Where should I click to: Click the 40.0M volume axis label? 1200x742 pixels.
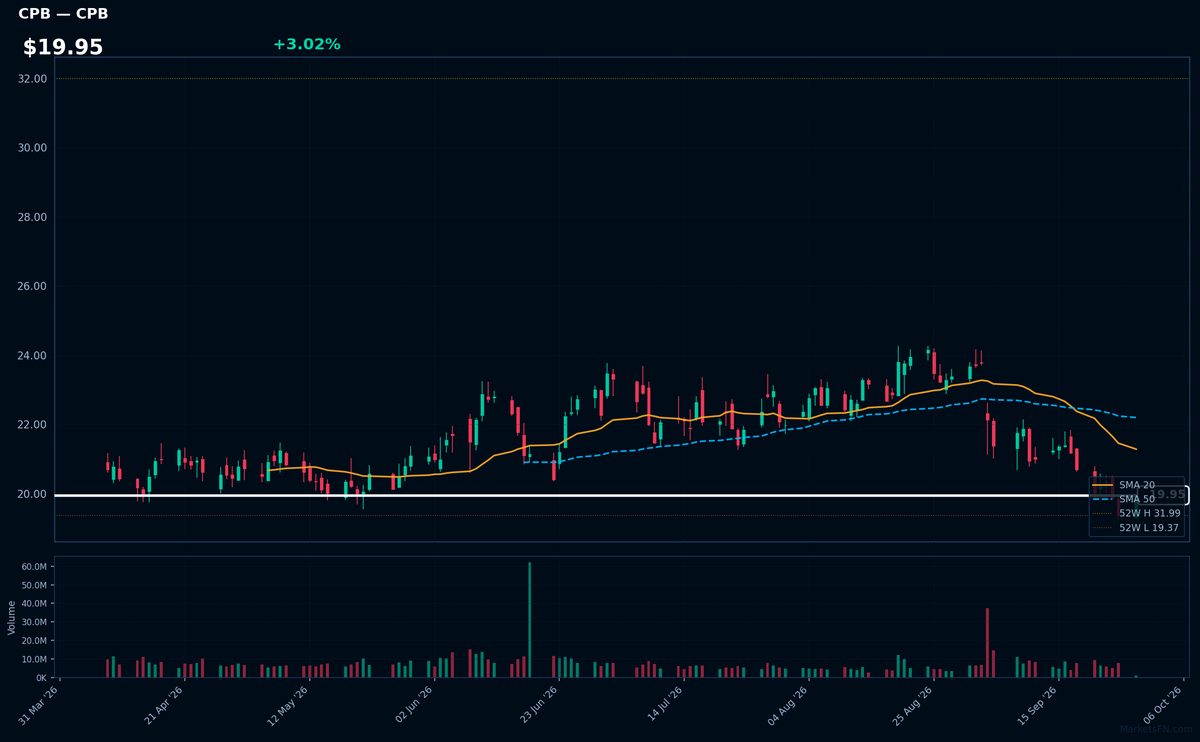pos(34,604)
